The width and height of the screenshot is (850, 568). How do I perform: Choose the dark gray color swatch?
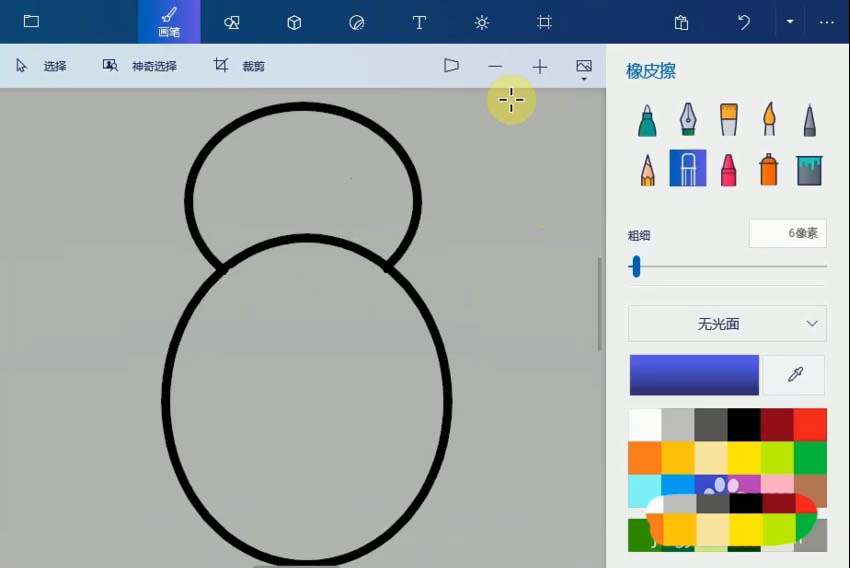711,425
